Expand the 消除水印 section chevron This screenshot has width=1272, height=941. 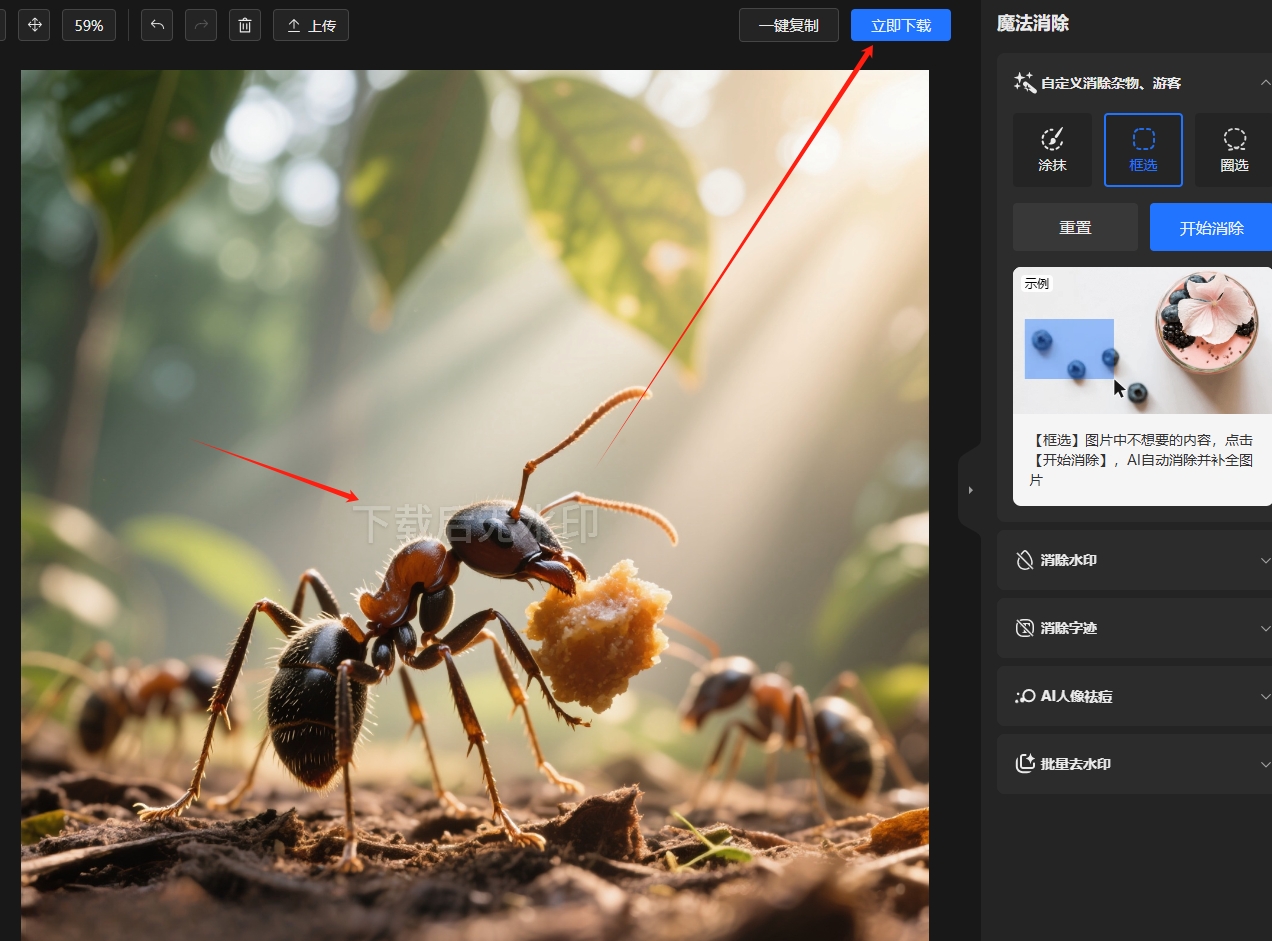(x=1265, y=560)
